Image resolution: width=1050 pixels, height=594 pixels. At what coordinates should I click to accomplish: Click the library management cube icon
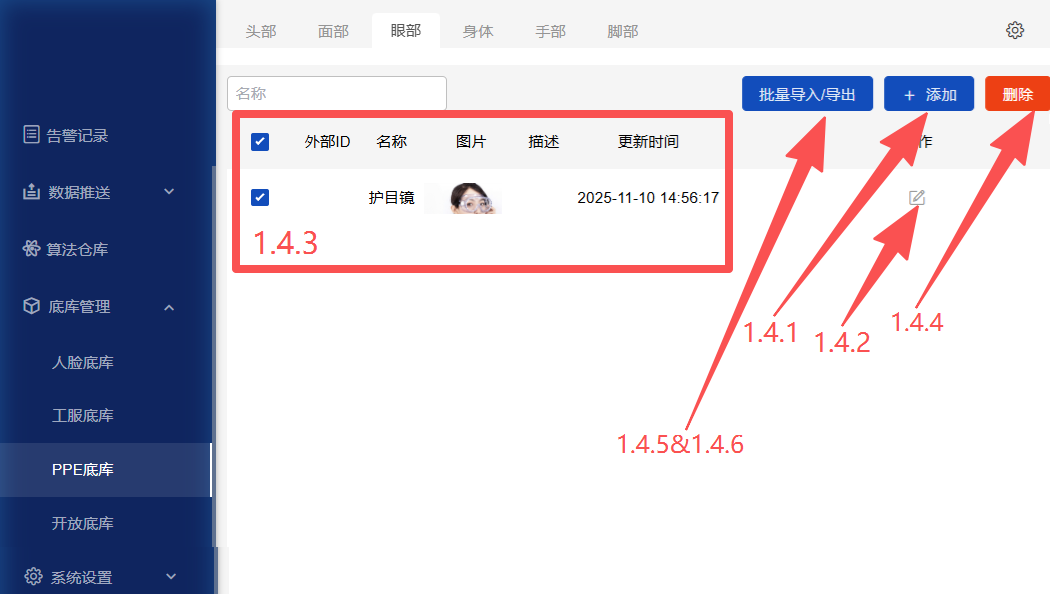(x=32, y=307)
